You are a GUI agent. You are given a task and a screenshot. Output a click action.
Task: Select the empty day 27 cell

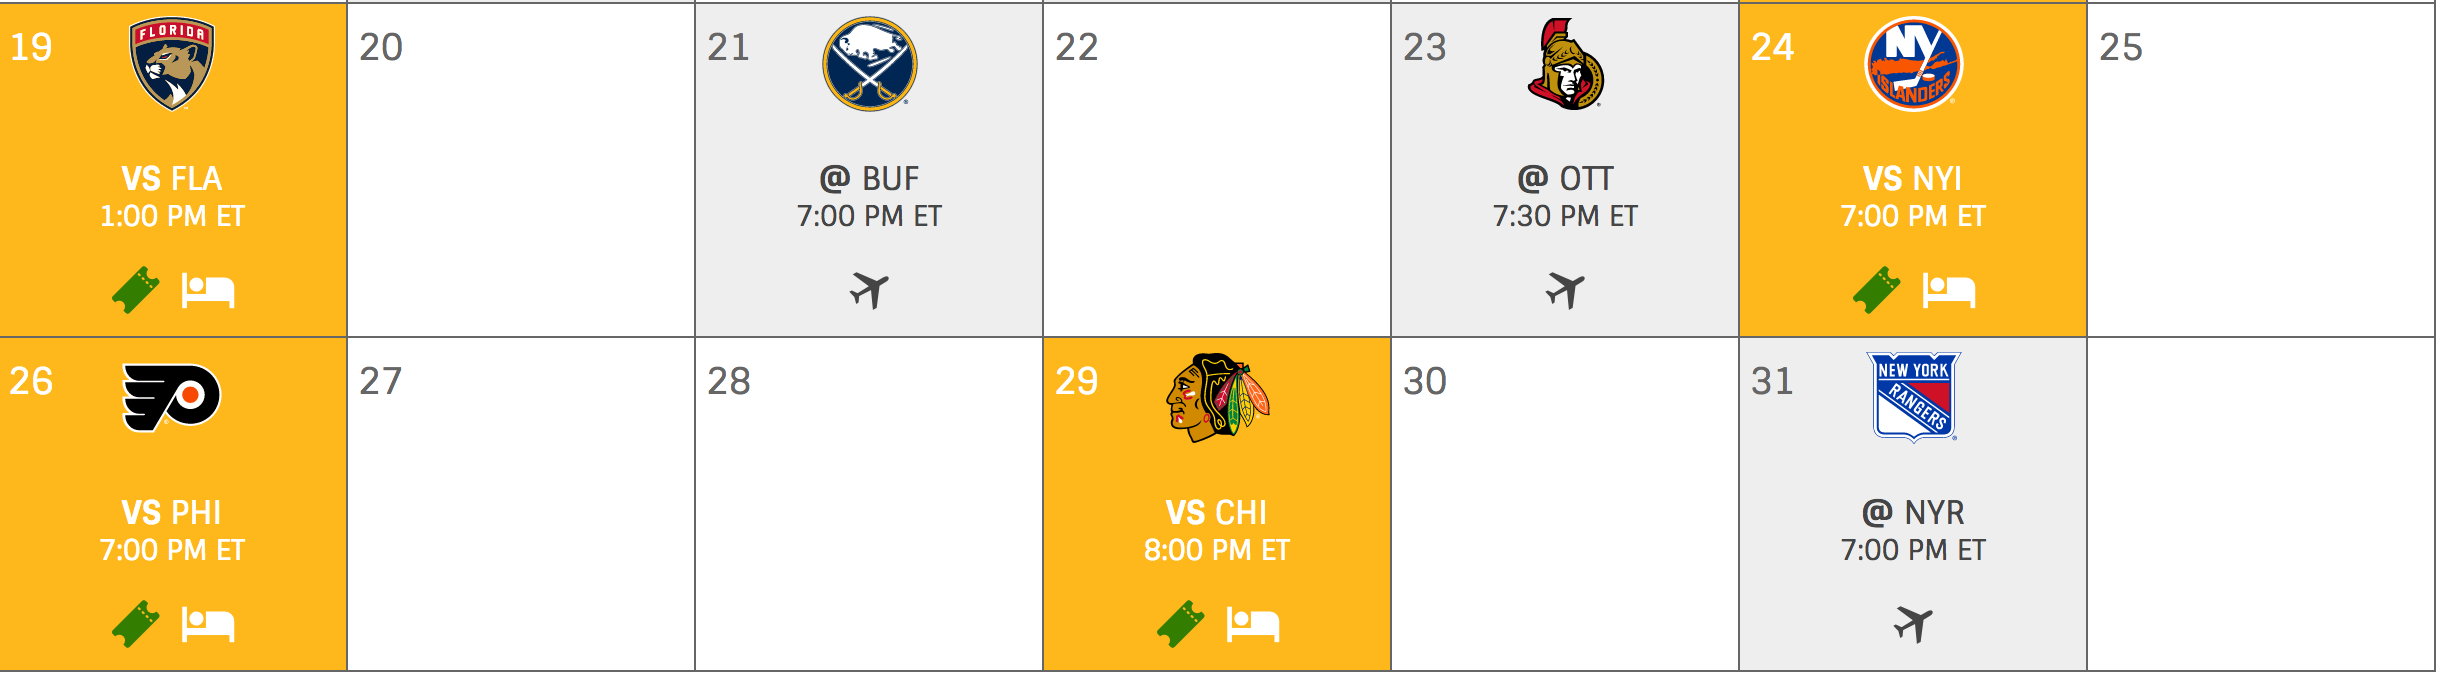520,504
